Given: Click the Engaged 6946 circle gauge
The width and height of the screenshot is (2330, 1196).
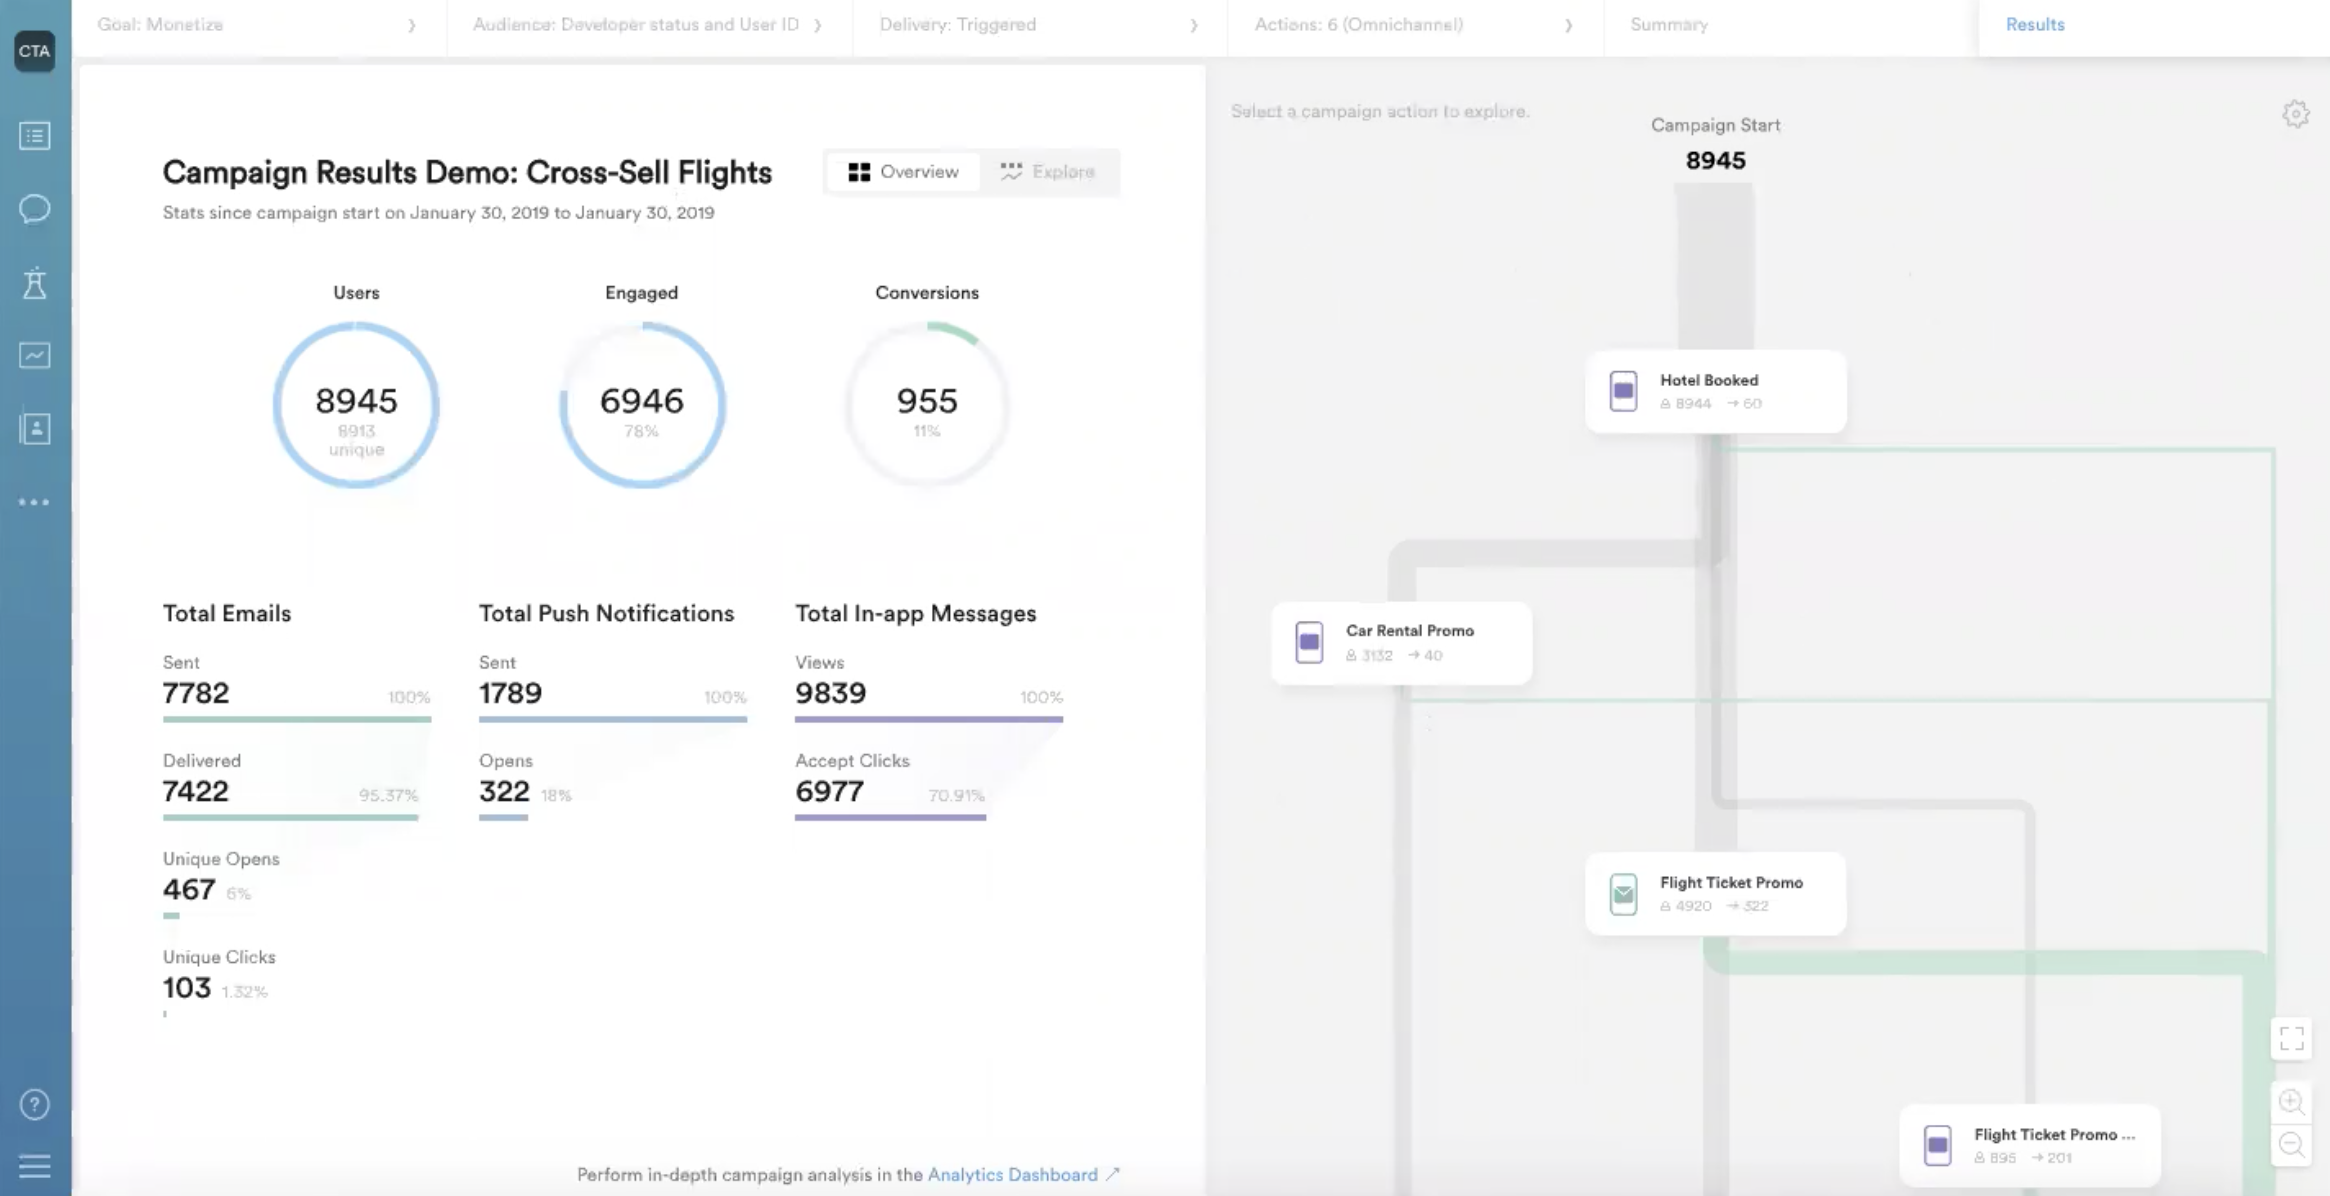Looking at the screenshot, I should [642, 404].
